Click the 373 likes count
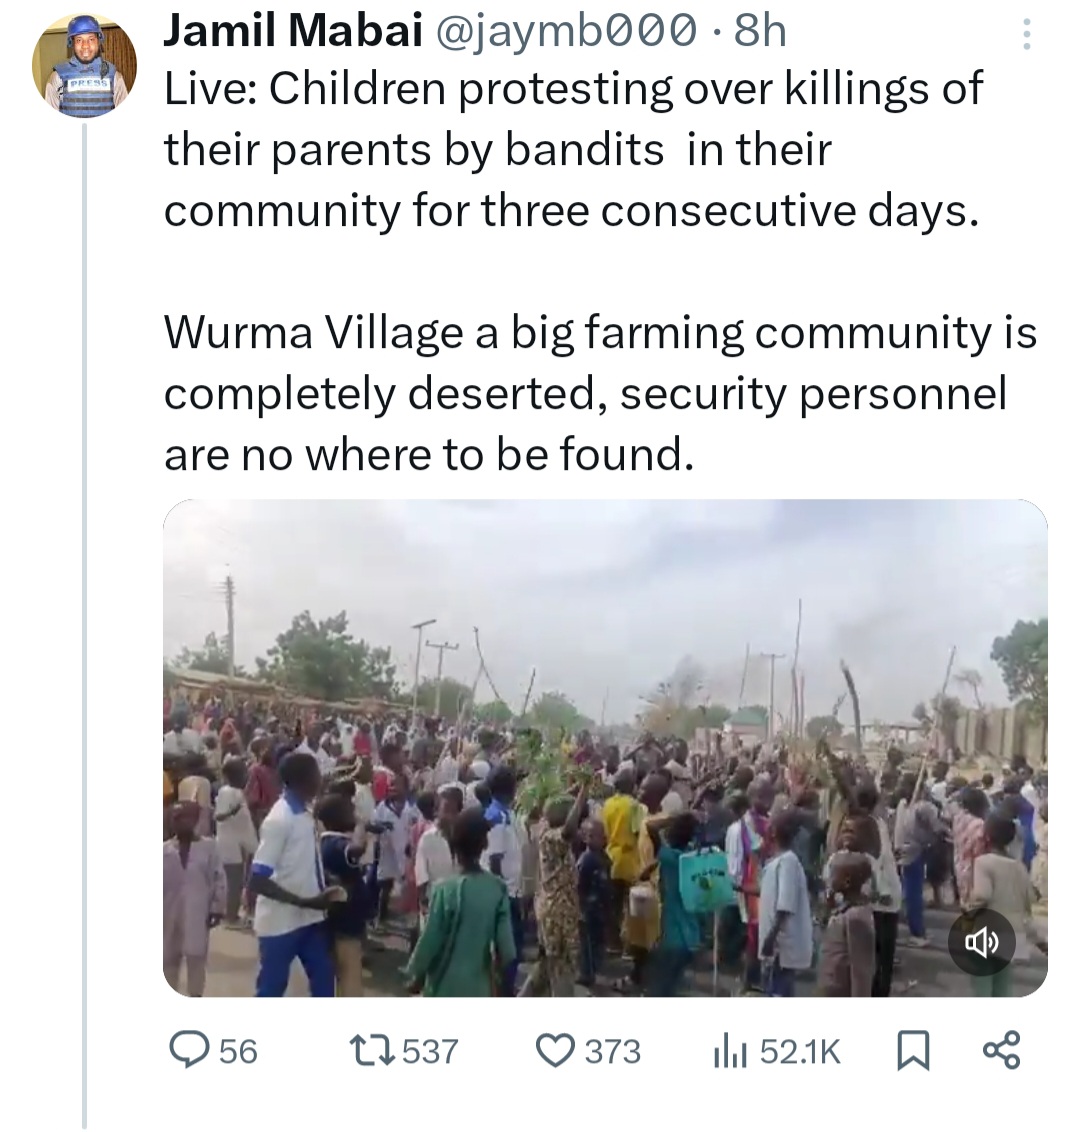Screen dimensions: 1080x1132 click(x=612, y=1051)
